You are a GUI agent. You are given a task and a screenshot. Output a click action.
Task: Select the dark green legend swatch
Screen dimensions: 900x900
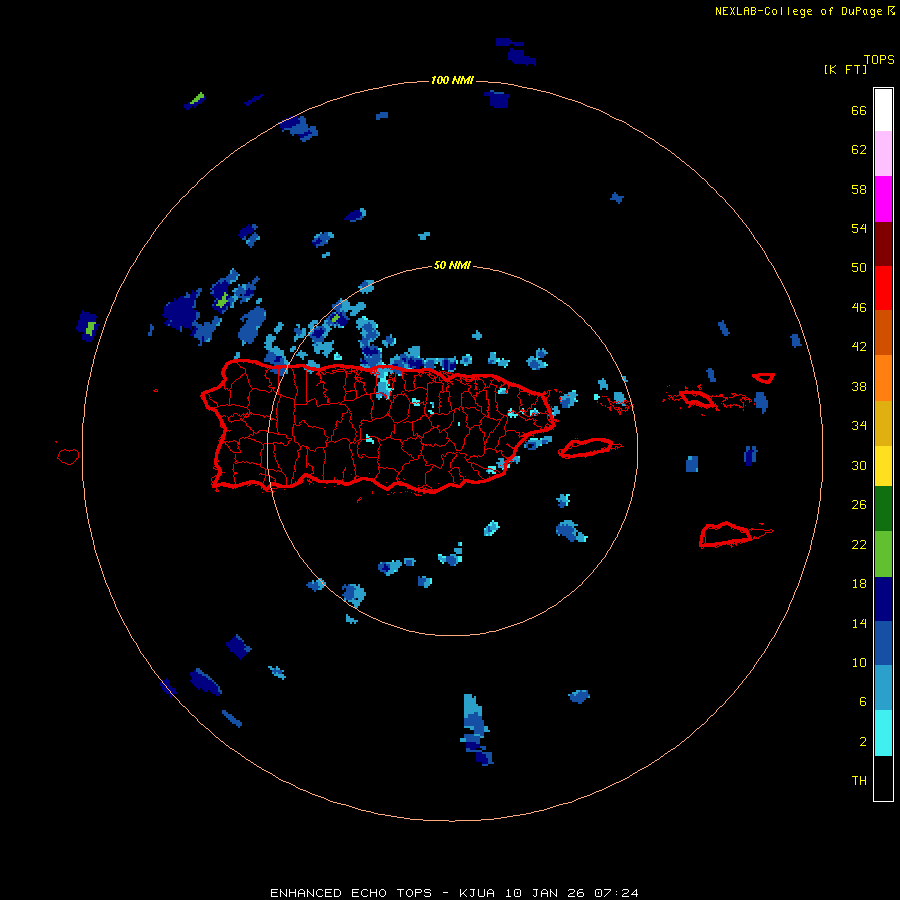(x=883, y=509)
